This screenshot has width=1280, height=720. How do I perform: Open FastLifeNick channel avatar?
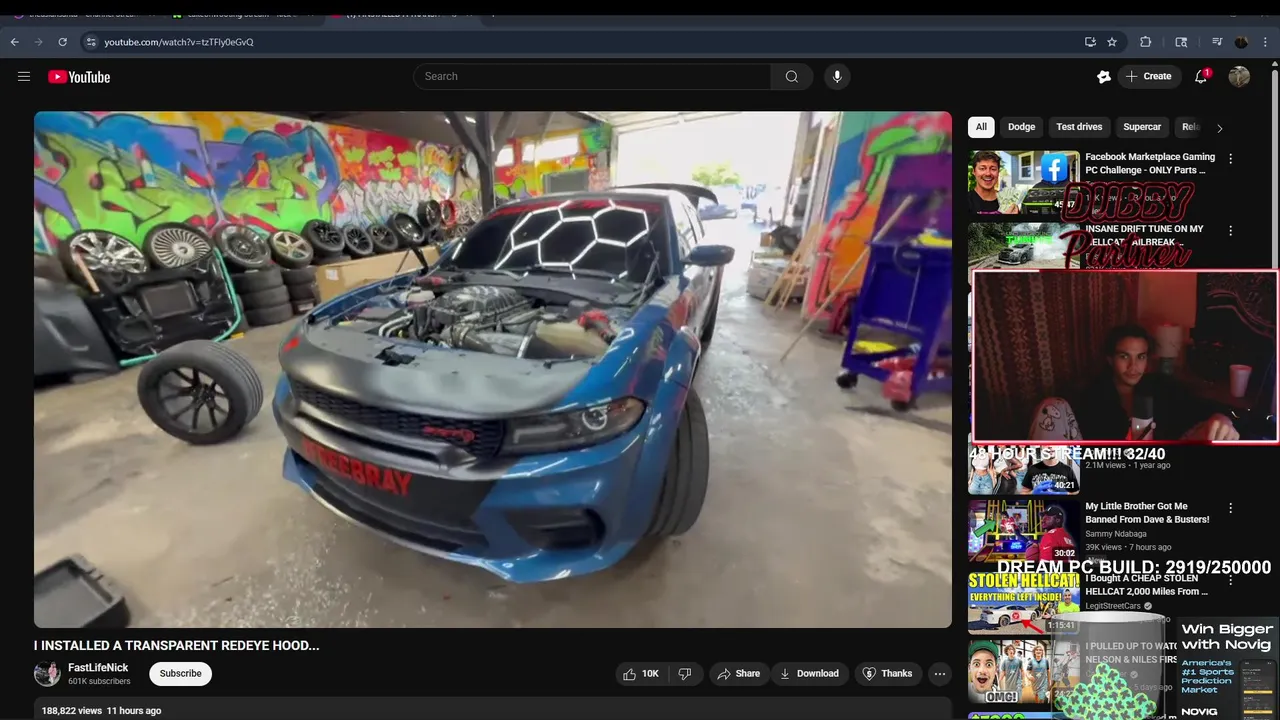[47, 673]
